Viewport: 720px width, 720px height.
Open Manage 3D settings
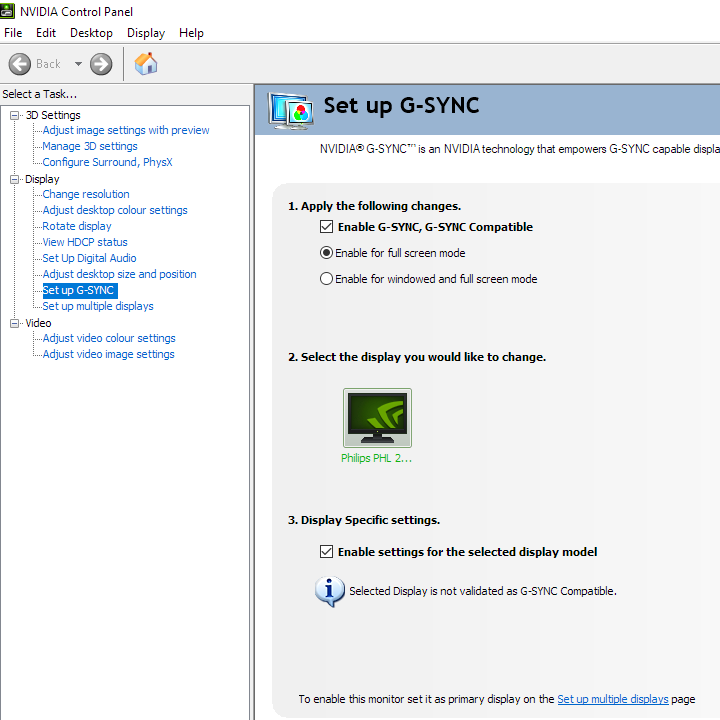90,146
